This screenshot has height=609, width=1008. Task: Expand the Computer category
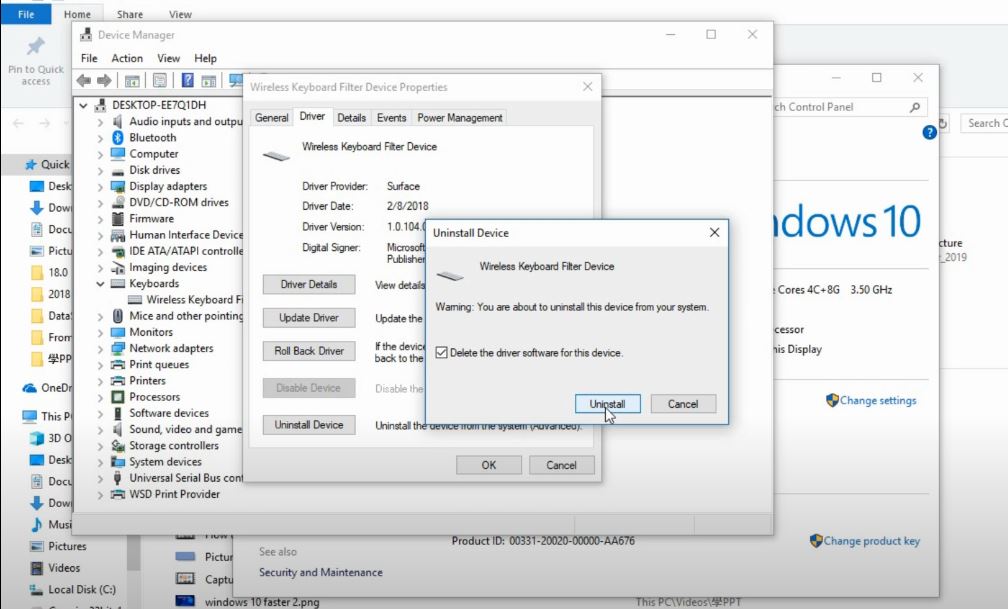tap(100, 154)
